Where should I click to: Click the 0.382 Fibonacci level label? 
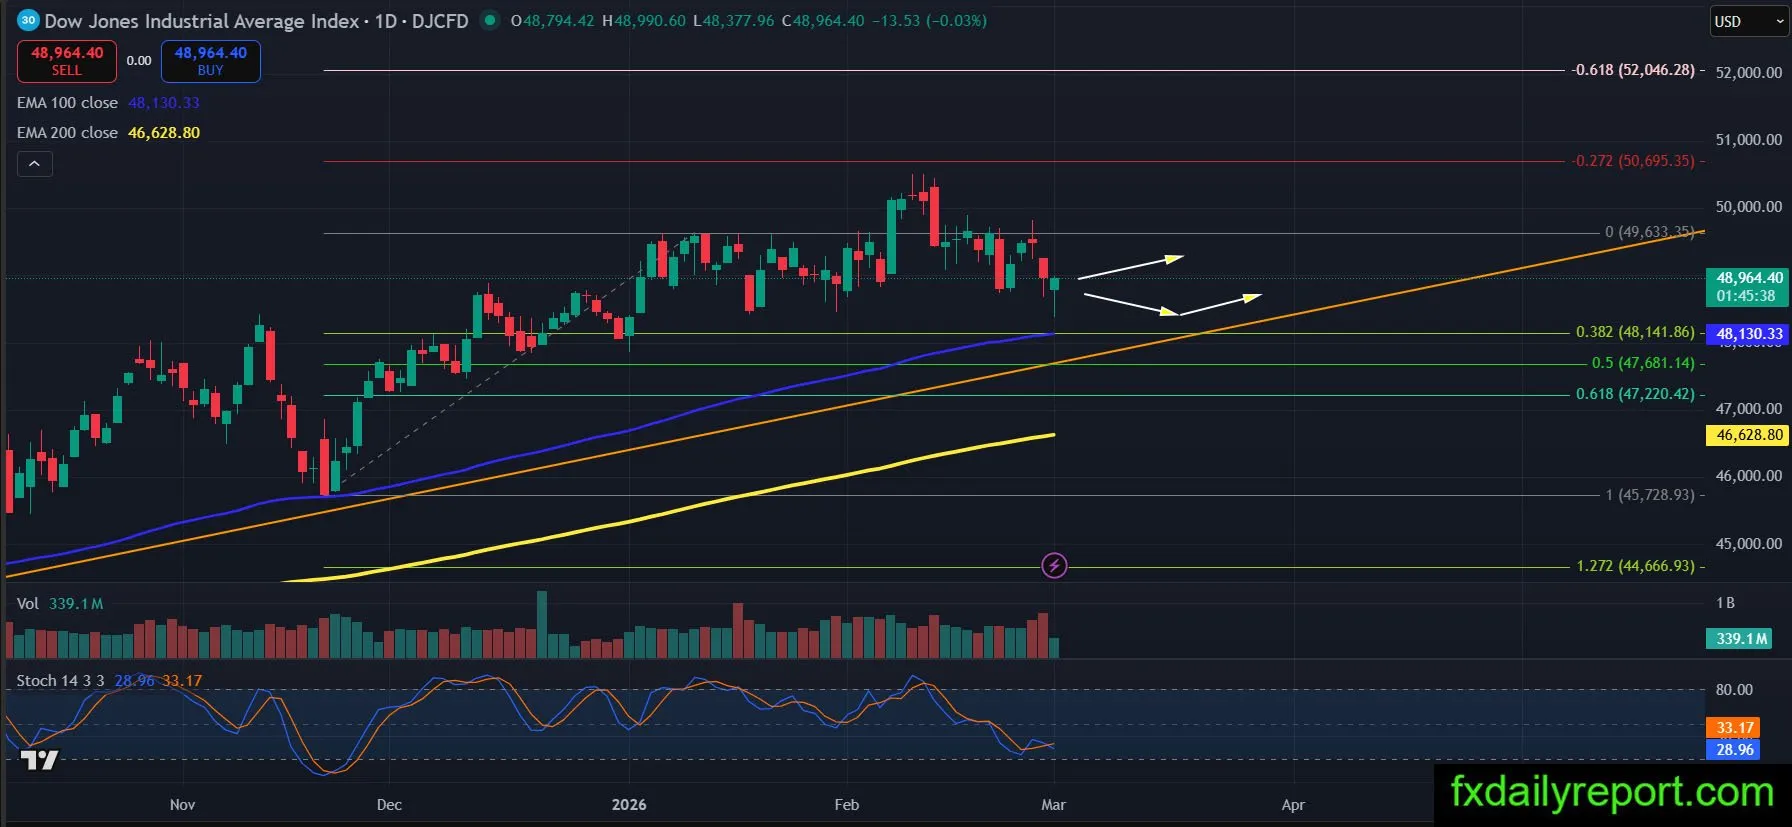(1635, 332)
